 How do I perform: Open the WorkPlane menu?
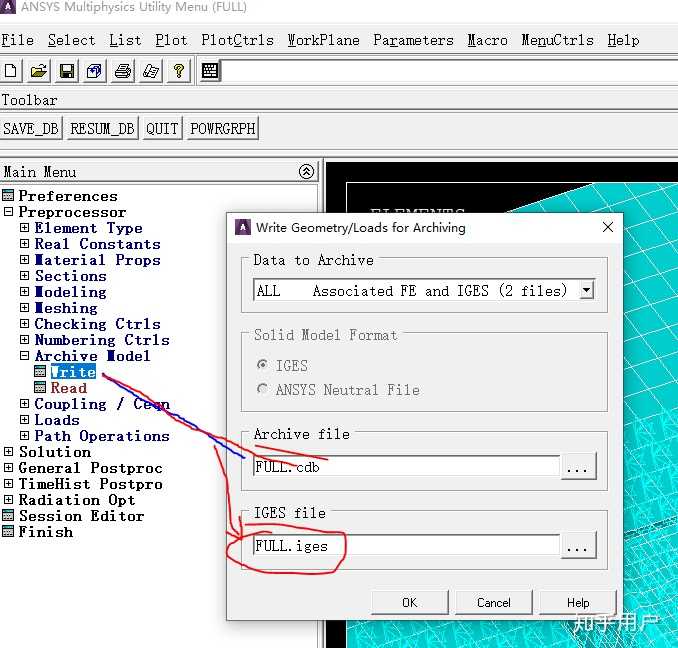[x=323, y=40]
